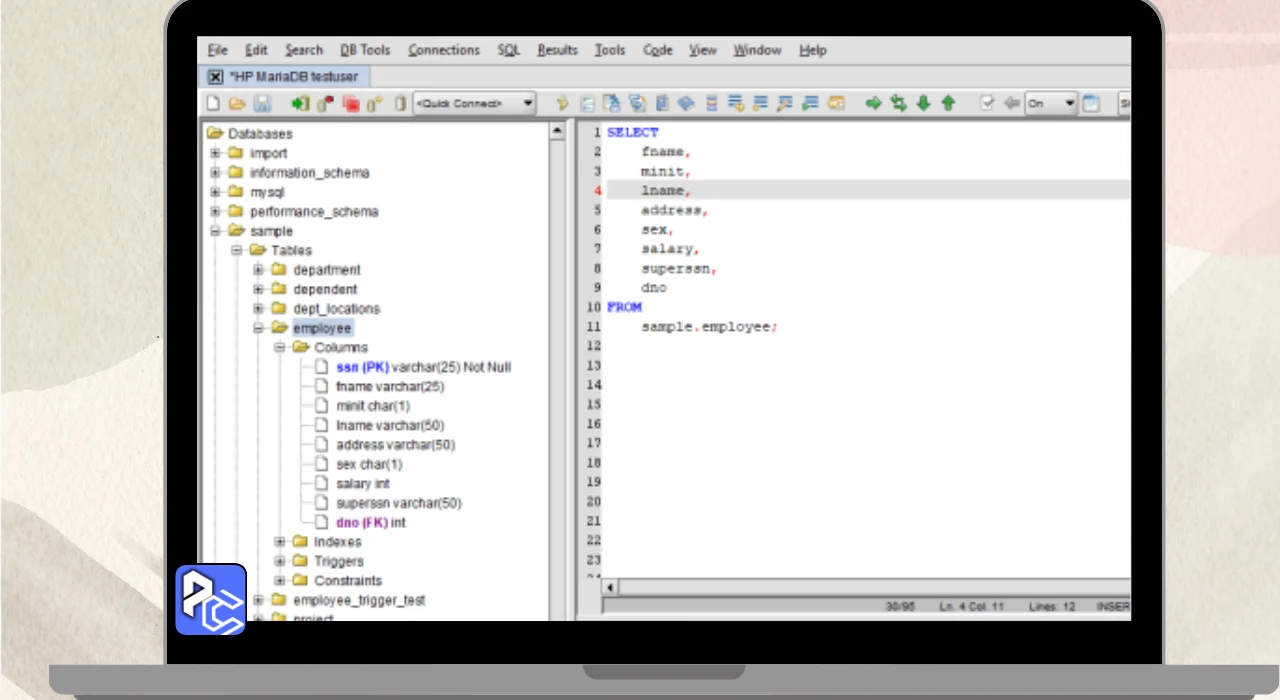Open the DB Tools menu

point(365,50)
